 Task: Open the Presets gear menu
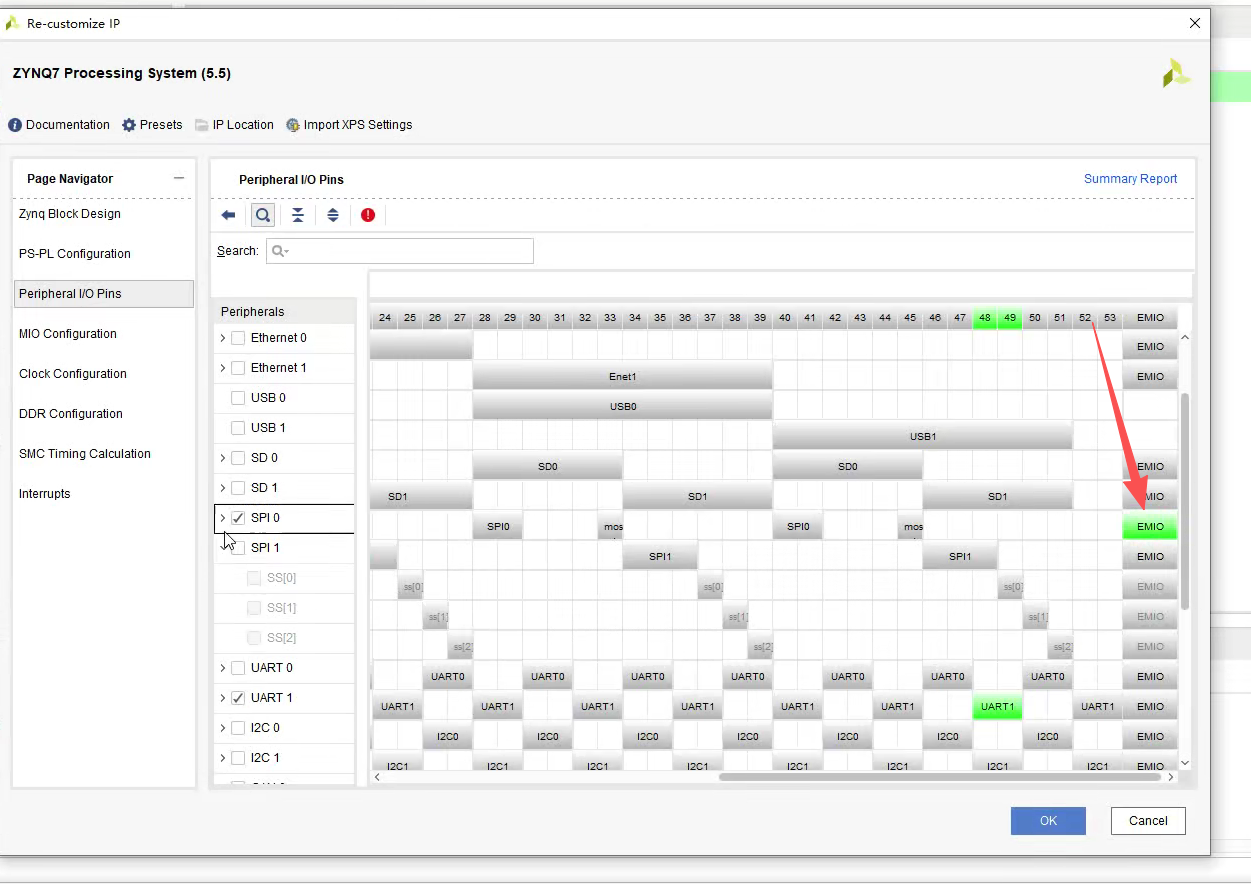pyautogui.click(x=152, y=125)
